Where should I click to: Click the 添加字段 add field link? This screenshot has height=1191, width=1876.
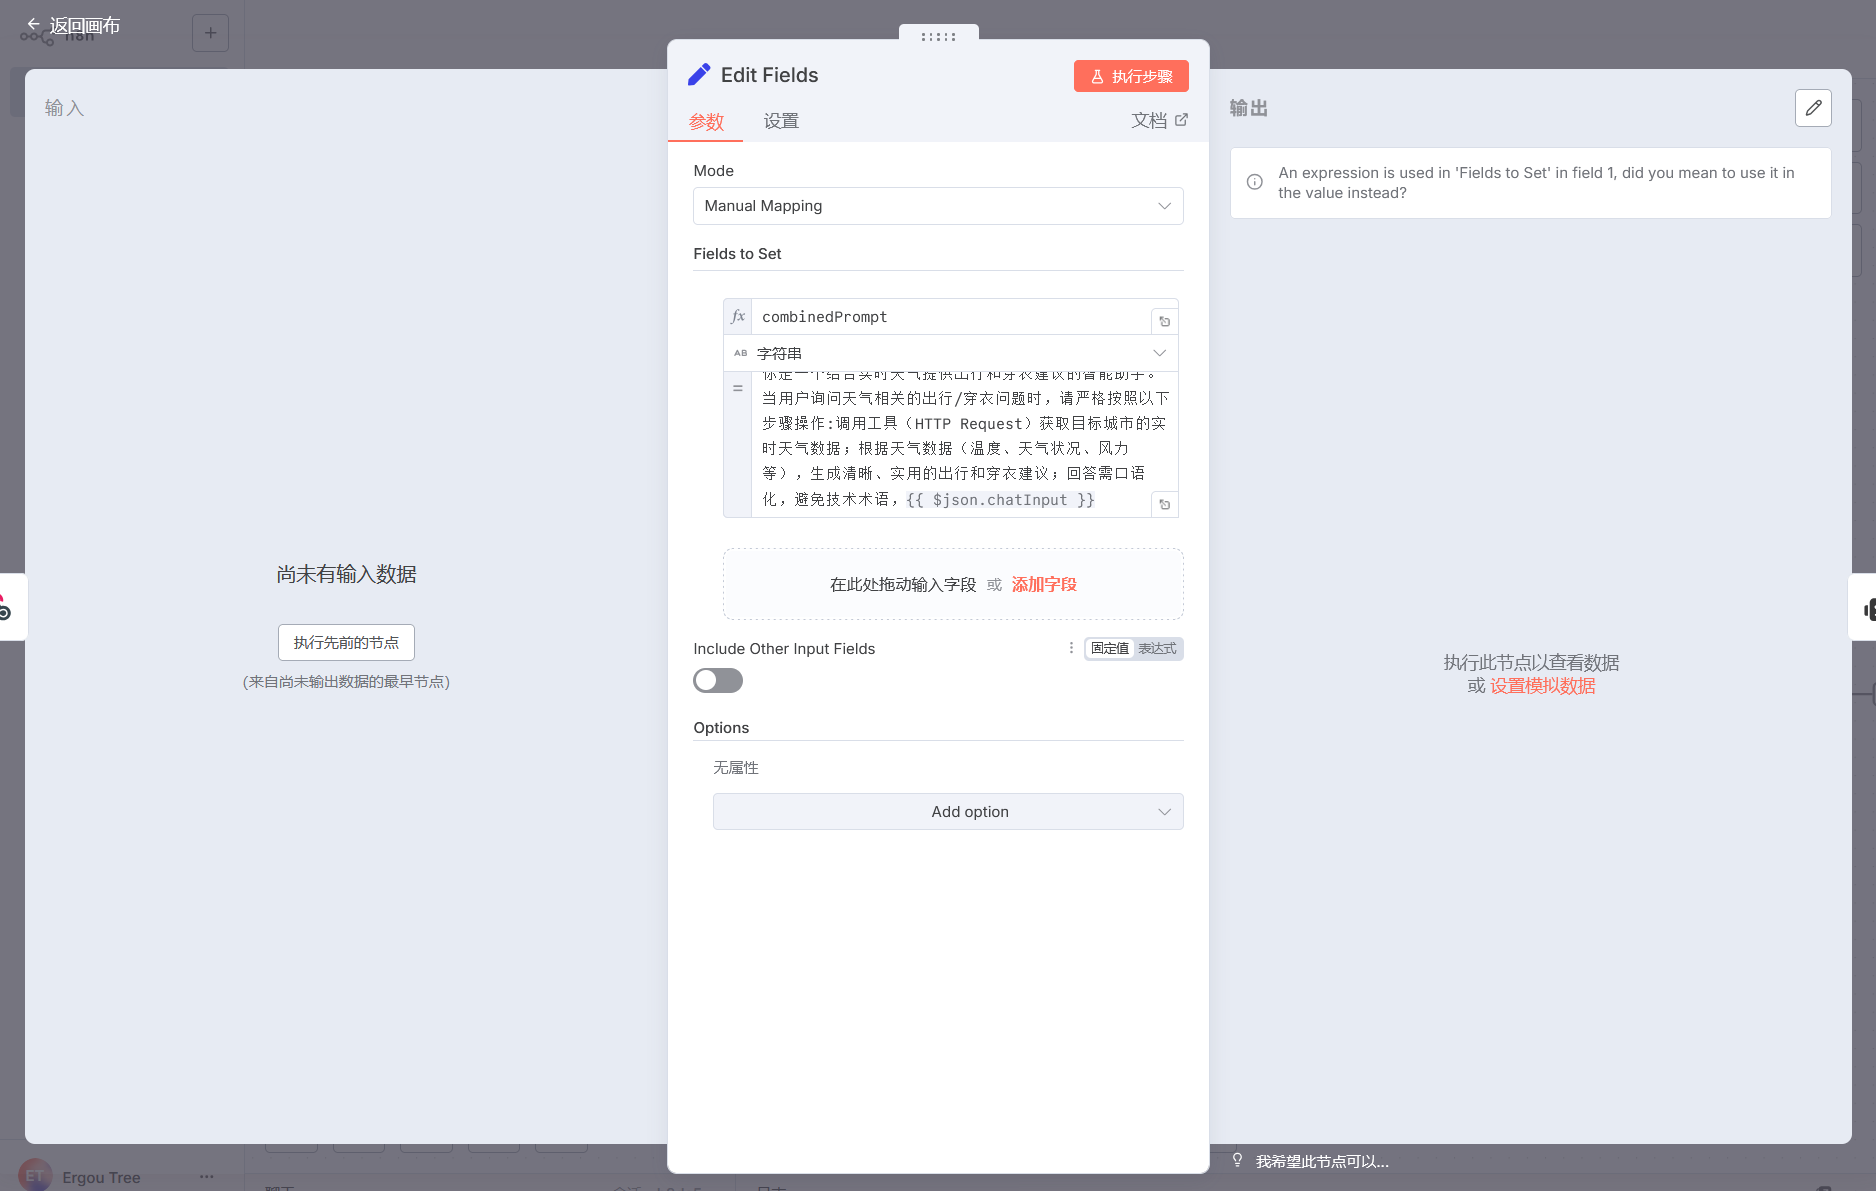click(1044, 584)
